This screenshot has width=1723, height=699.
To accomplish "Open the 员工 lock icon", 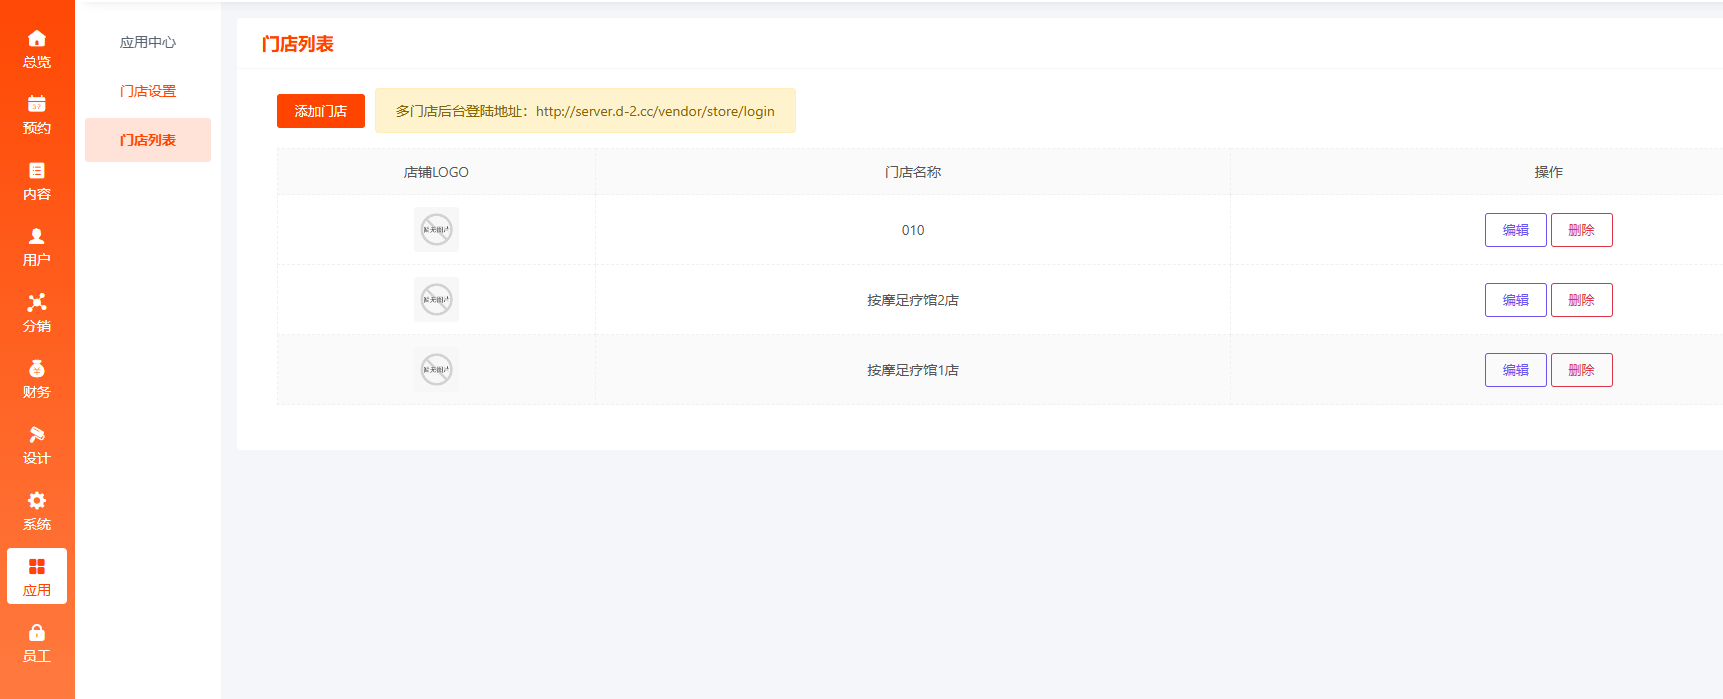I will 37,633.
